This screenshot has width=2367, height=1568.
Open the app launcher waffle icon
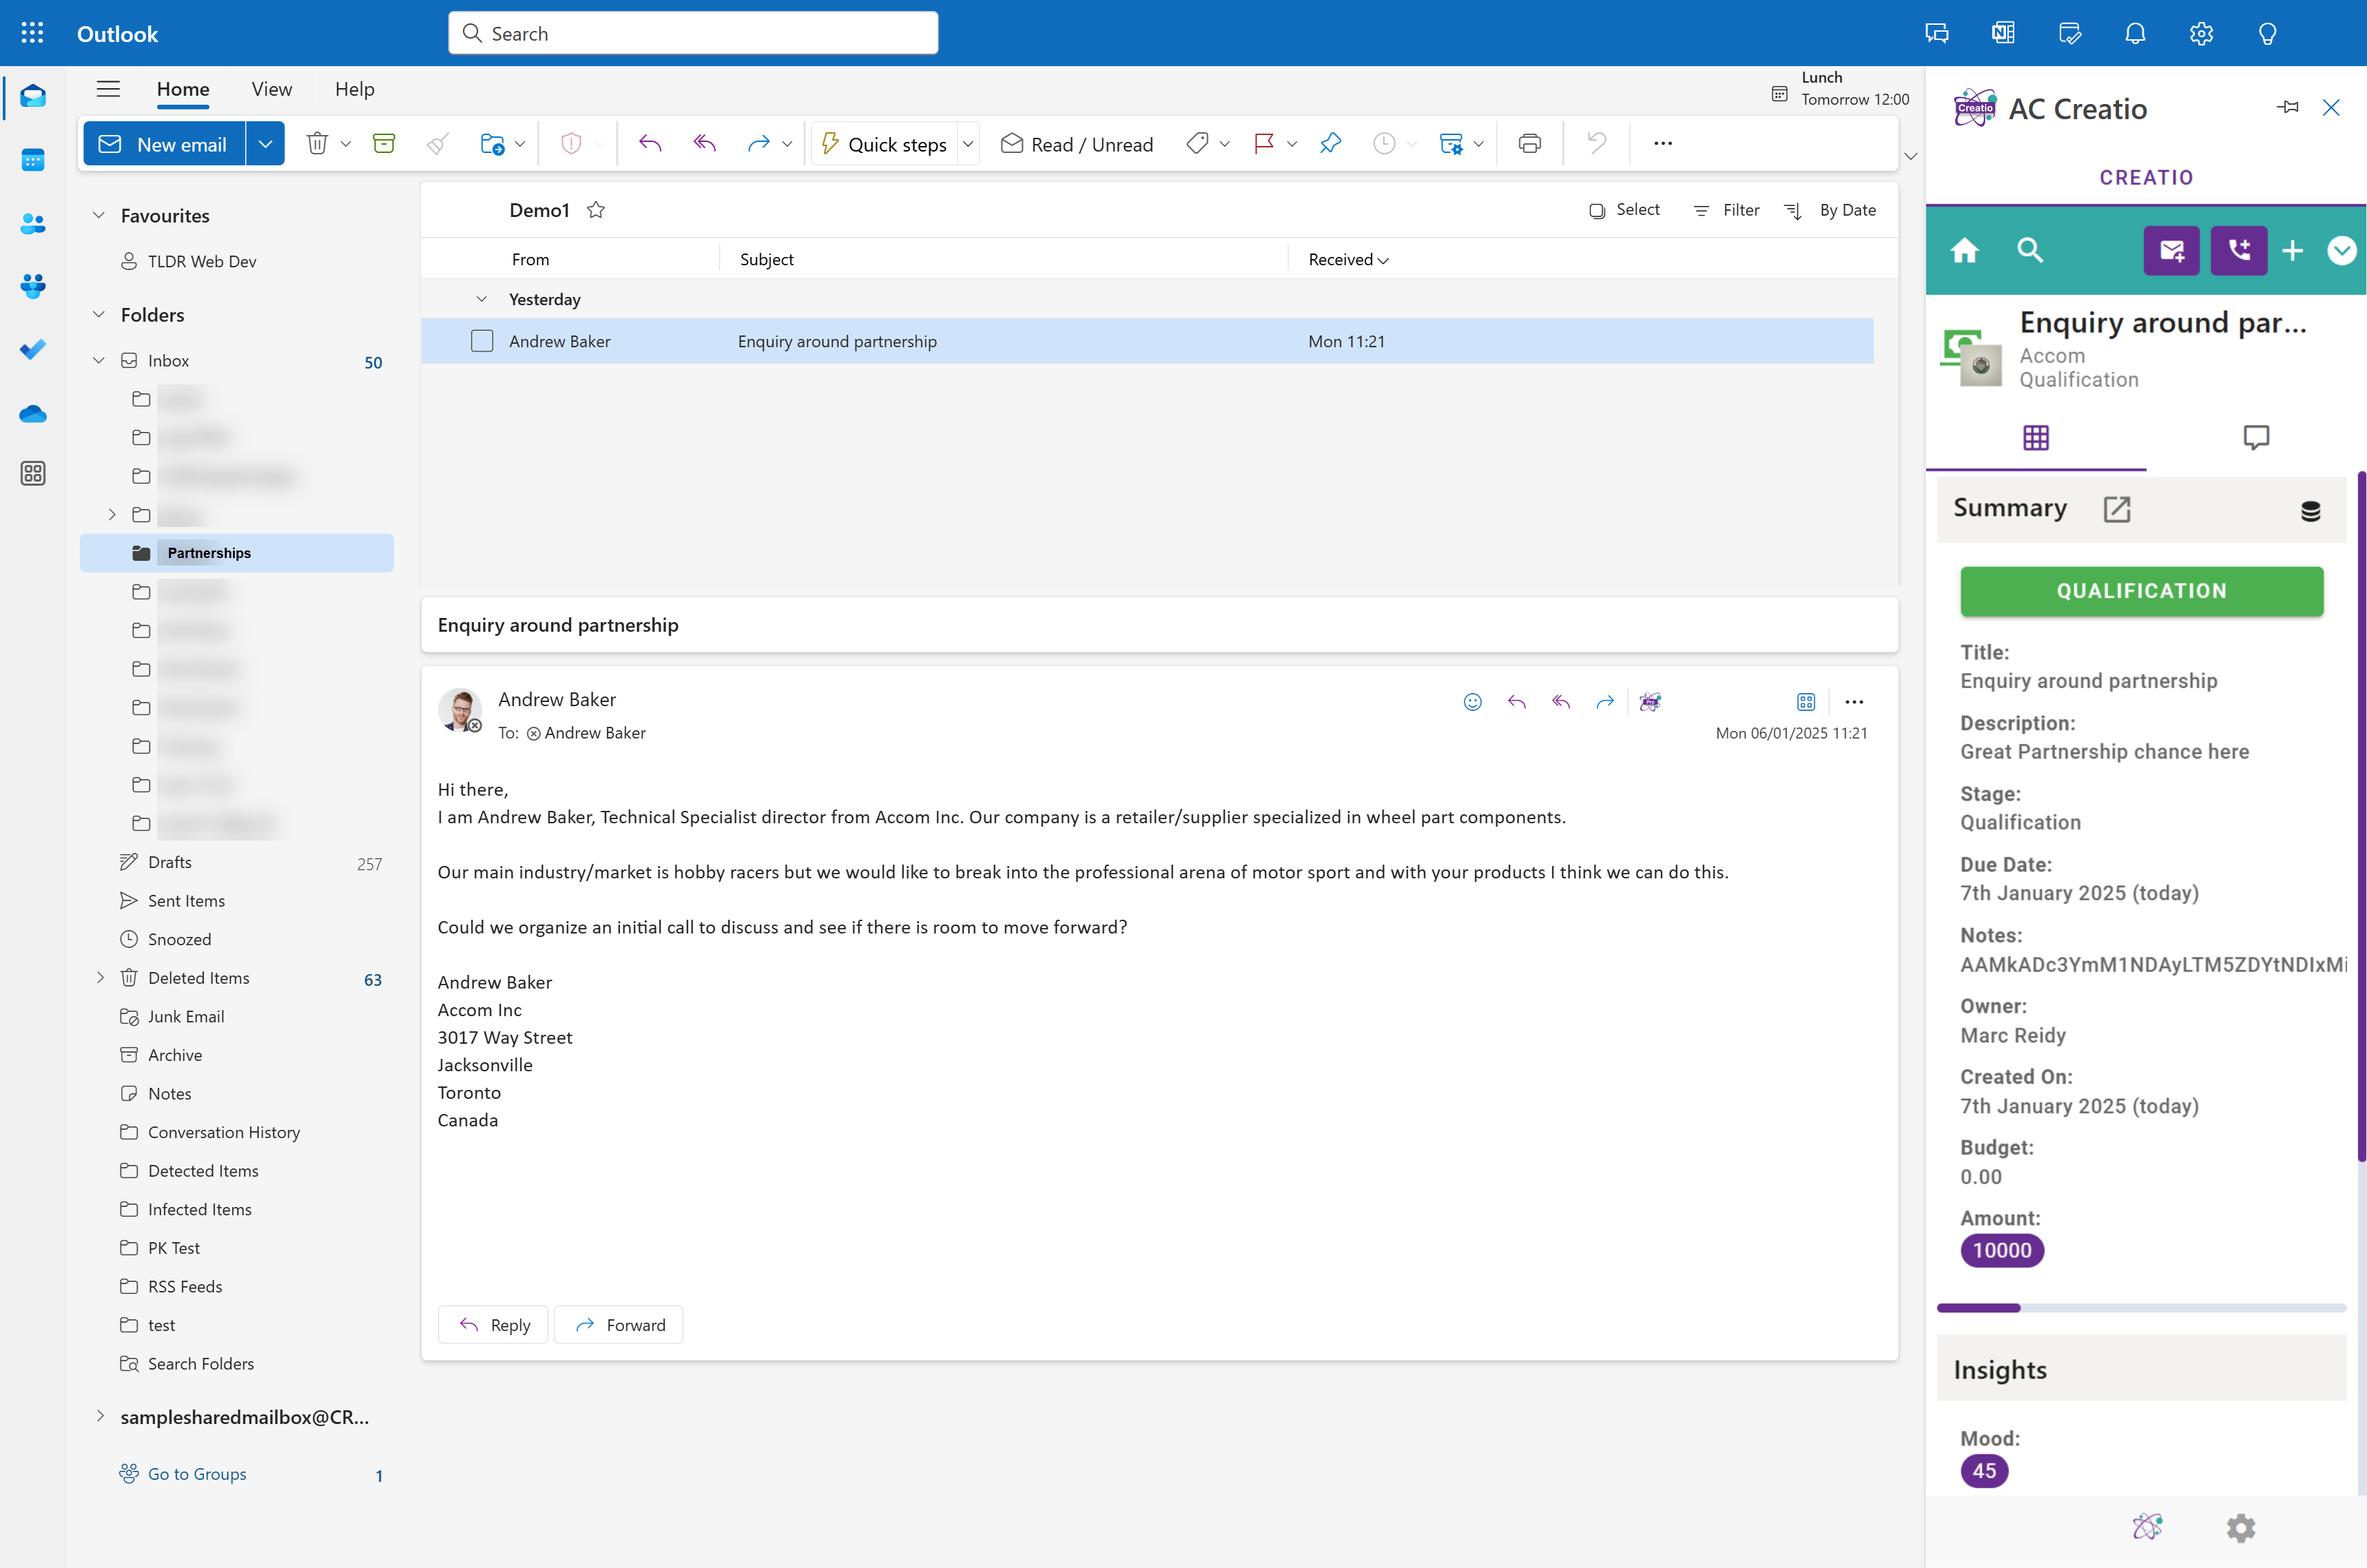pos(32,33)
